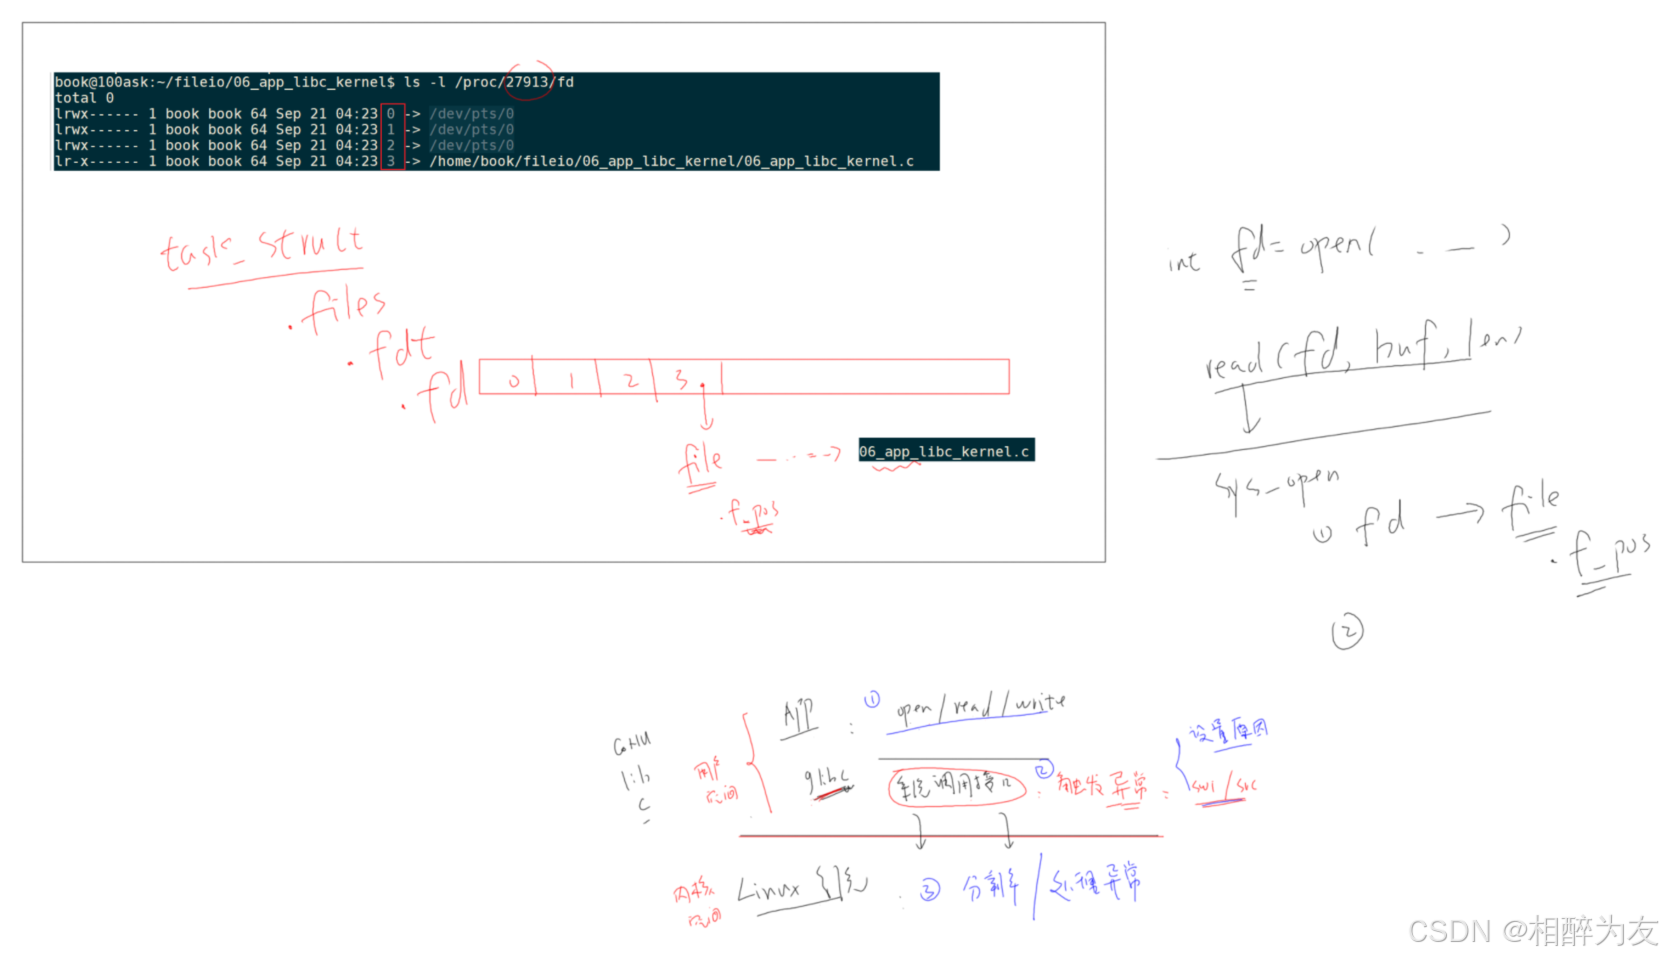Click the handwritten "sys_open" label
1663x961 pixels.
[x=1276, y=489]
